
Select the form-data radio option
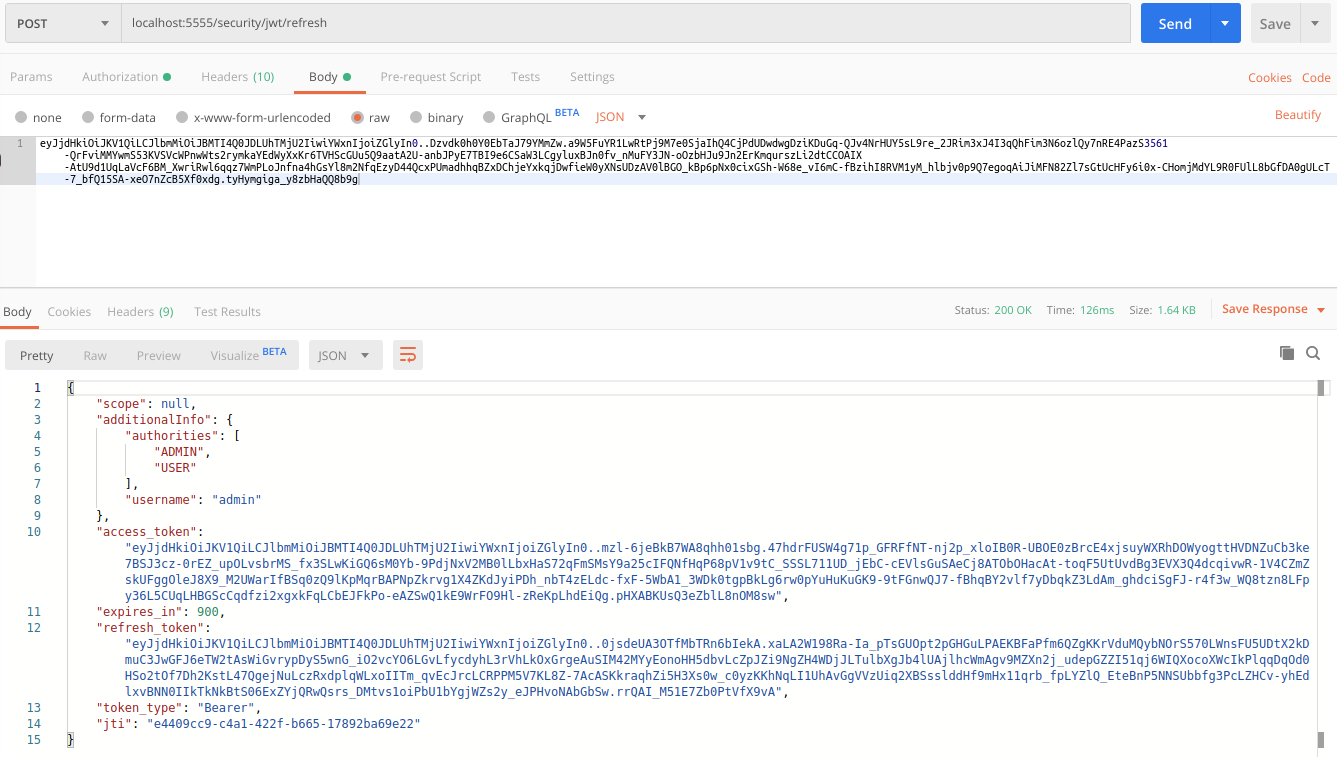click(x=88, y=117)
